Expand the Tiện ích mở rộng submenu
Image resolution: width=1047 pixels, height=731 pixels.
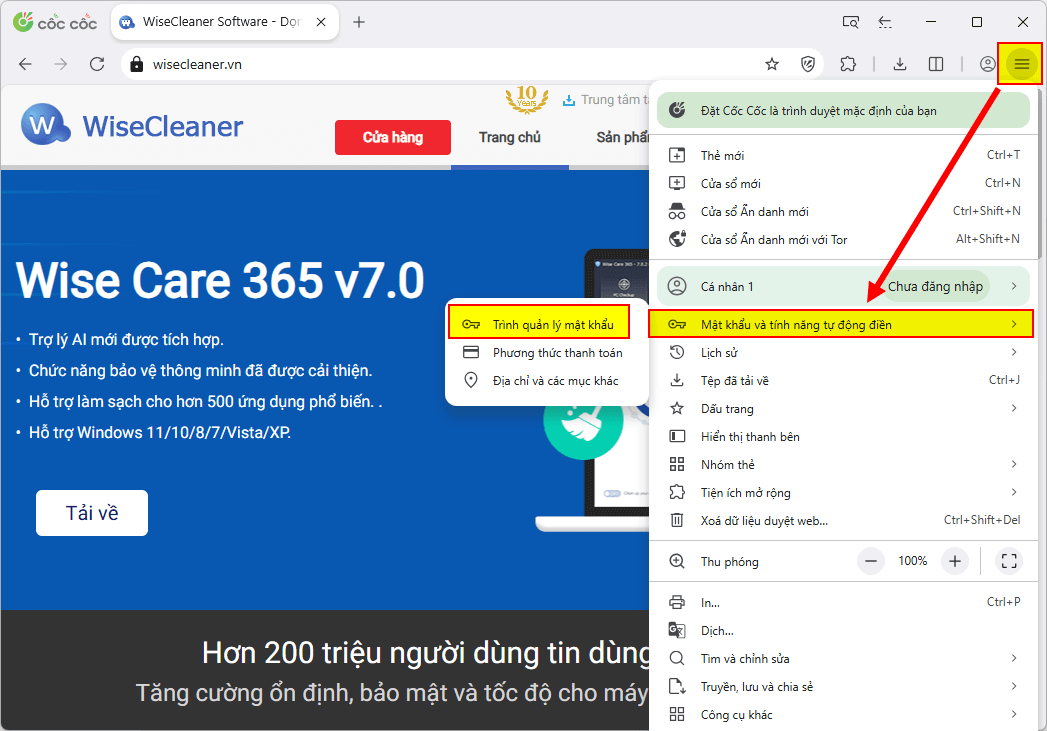843,493
